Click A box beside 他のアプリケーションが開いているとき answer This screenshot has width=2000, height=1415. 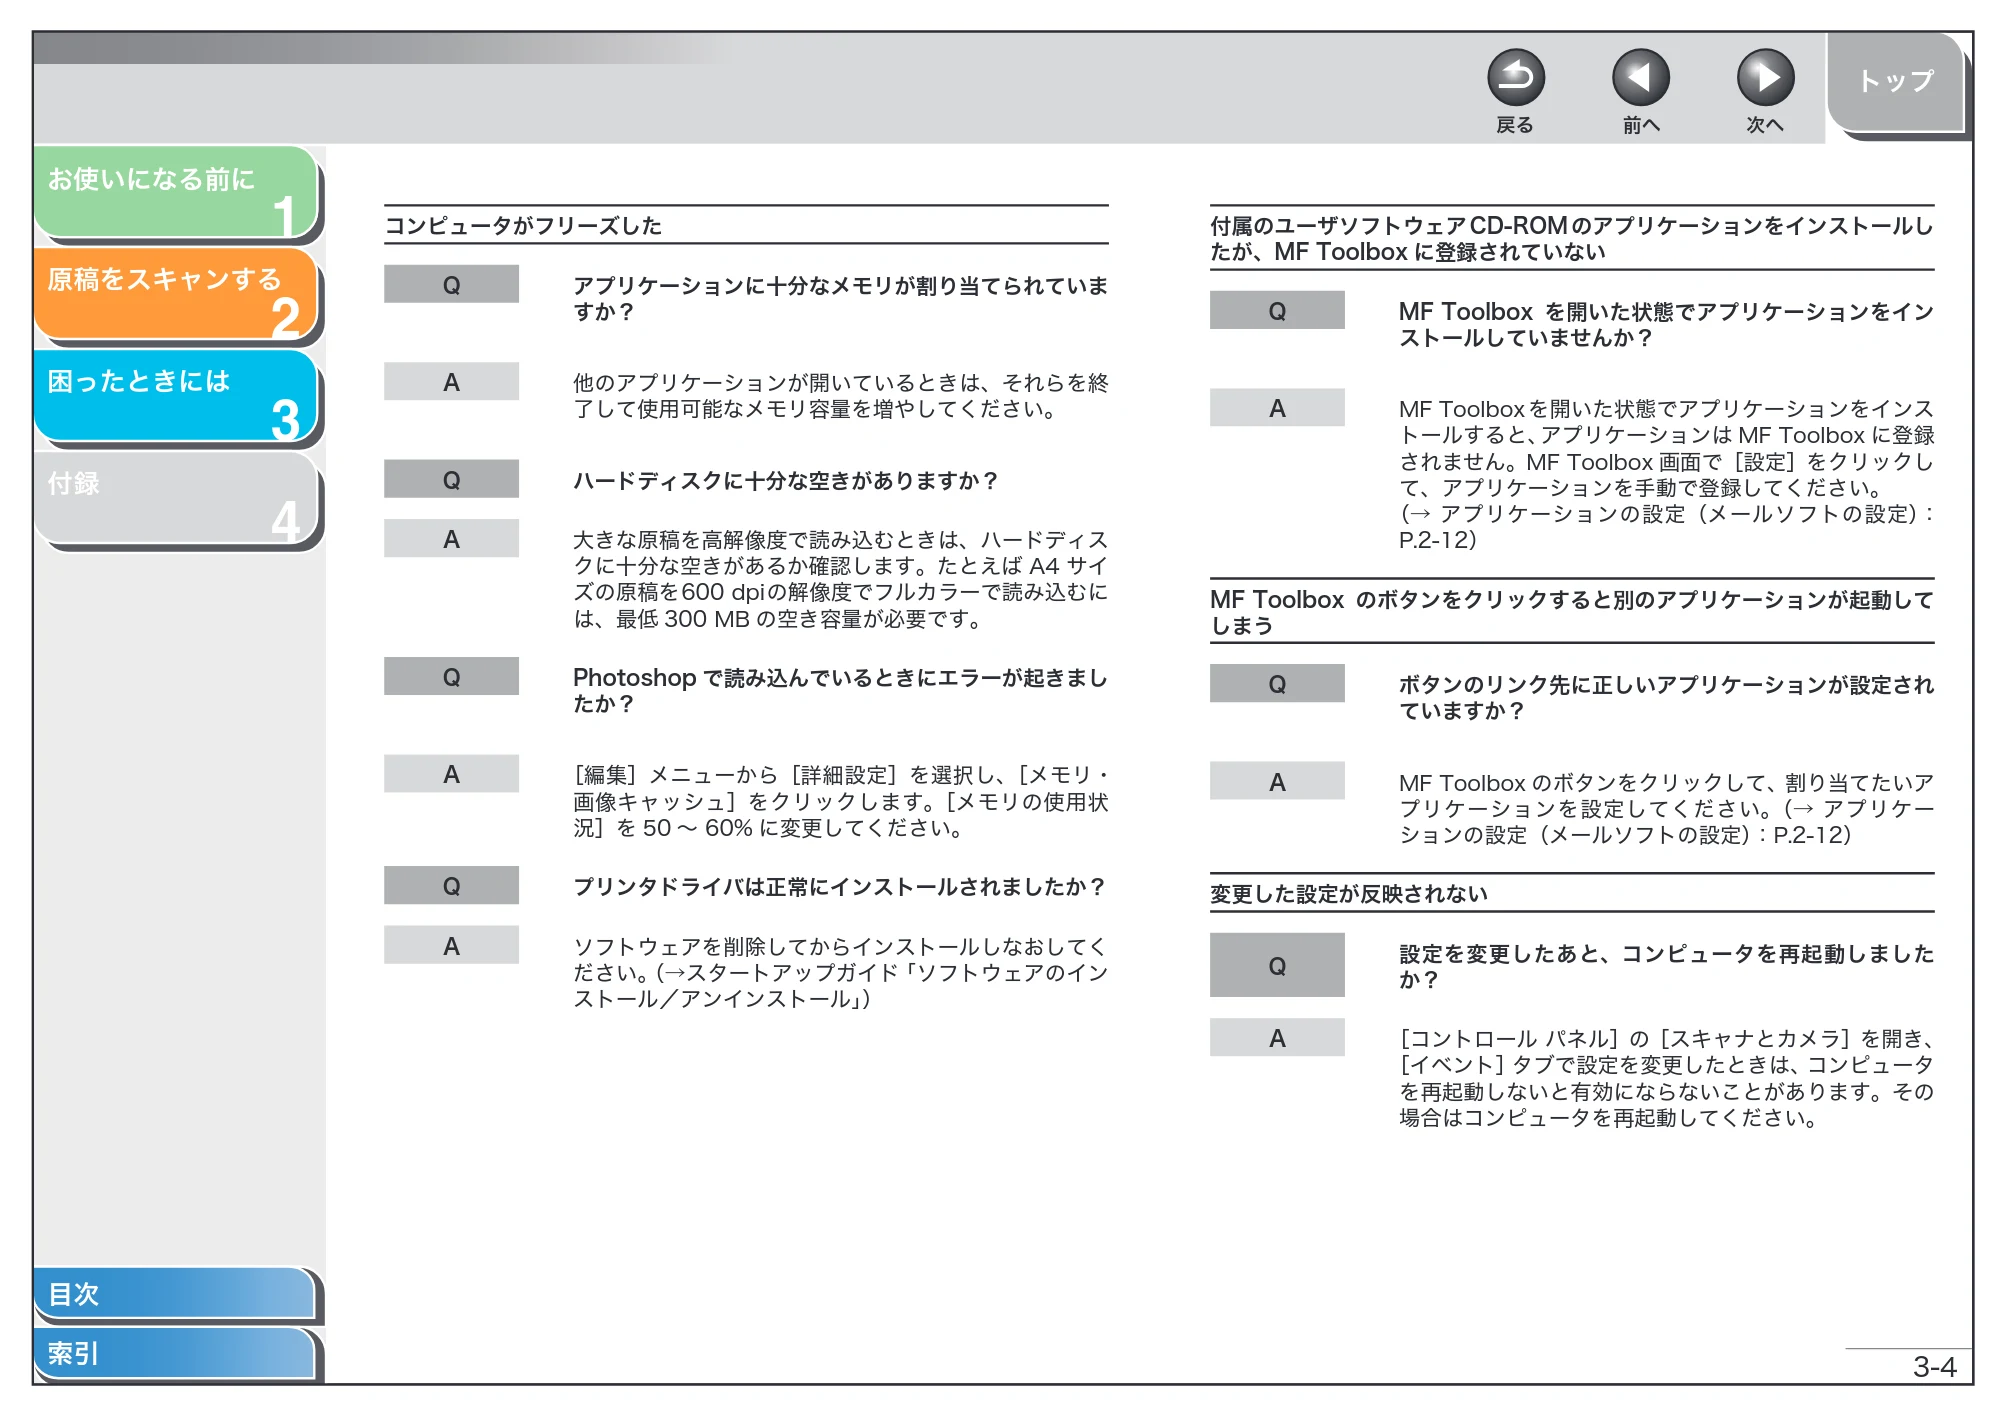tap(451, 381)
